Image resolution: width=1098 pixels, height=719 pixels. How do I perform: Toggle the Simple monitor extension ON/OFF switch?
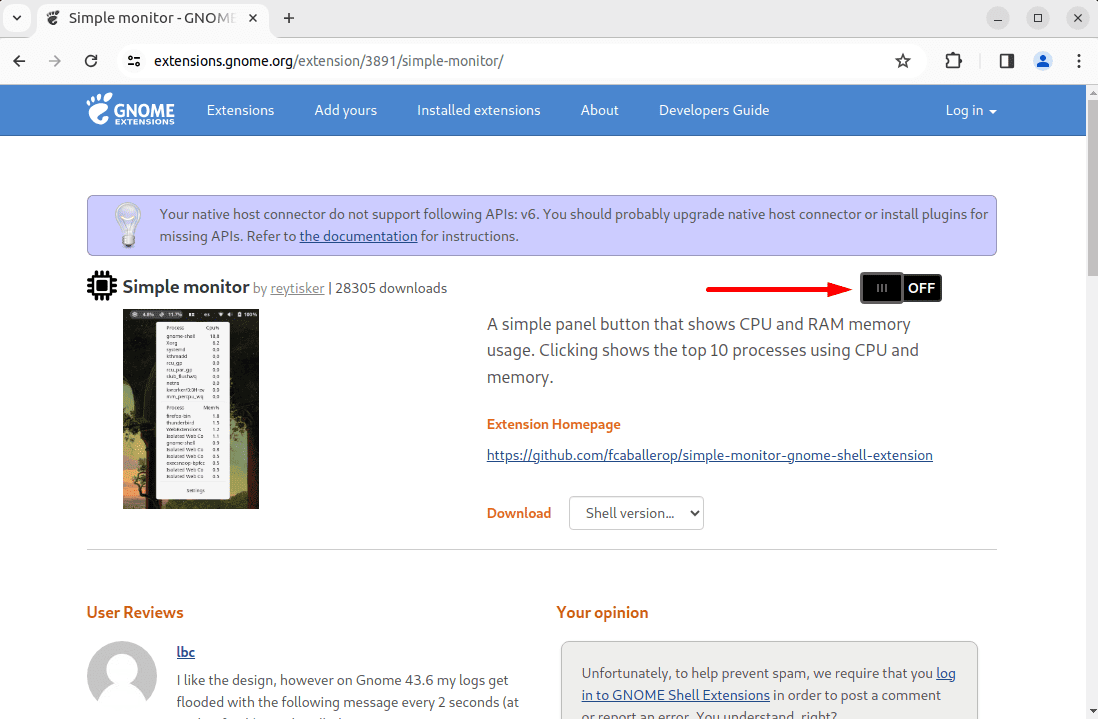click(901, 288)
